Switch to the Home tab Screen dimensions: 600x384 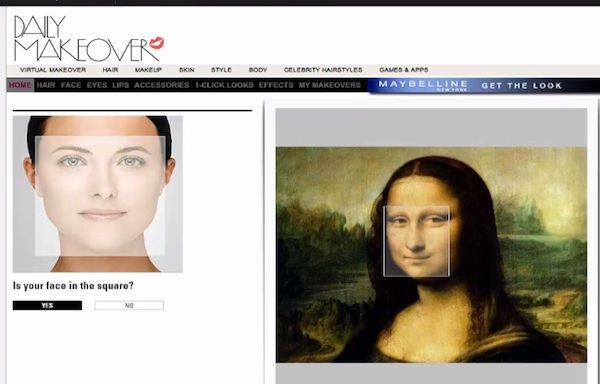click(20, 85)
